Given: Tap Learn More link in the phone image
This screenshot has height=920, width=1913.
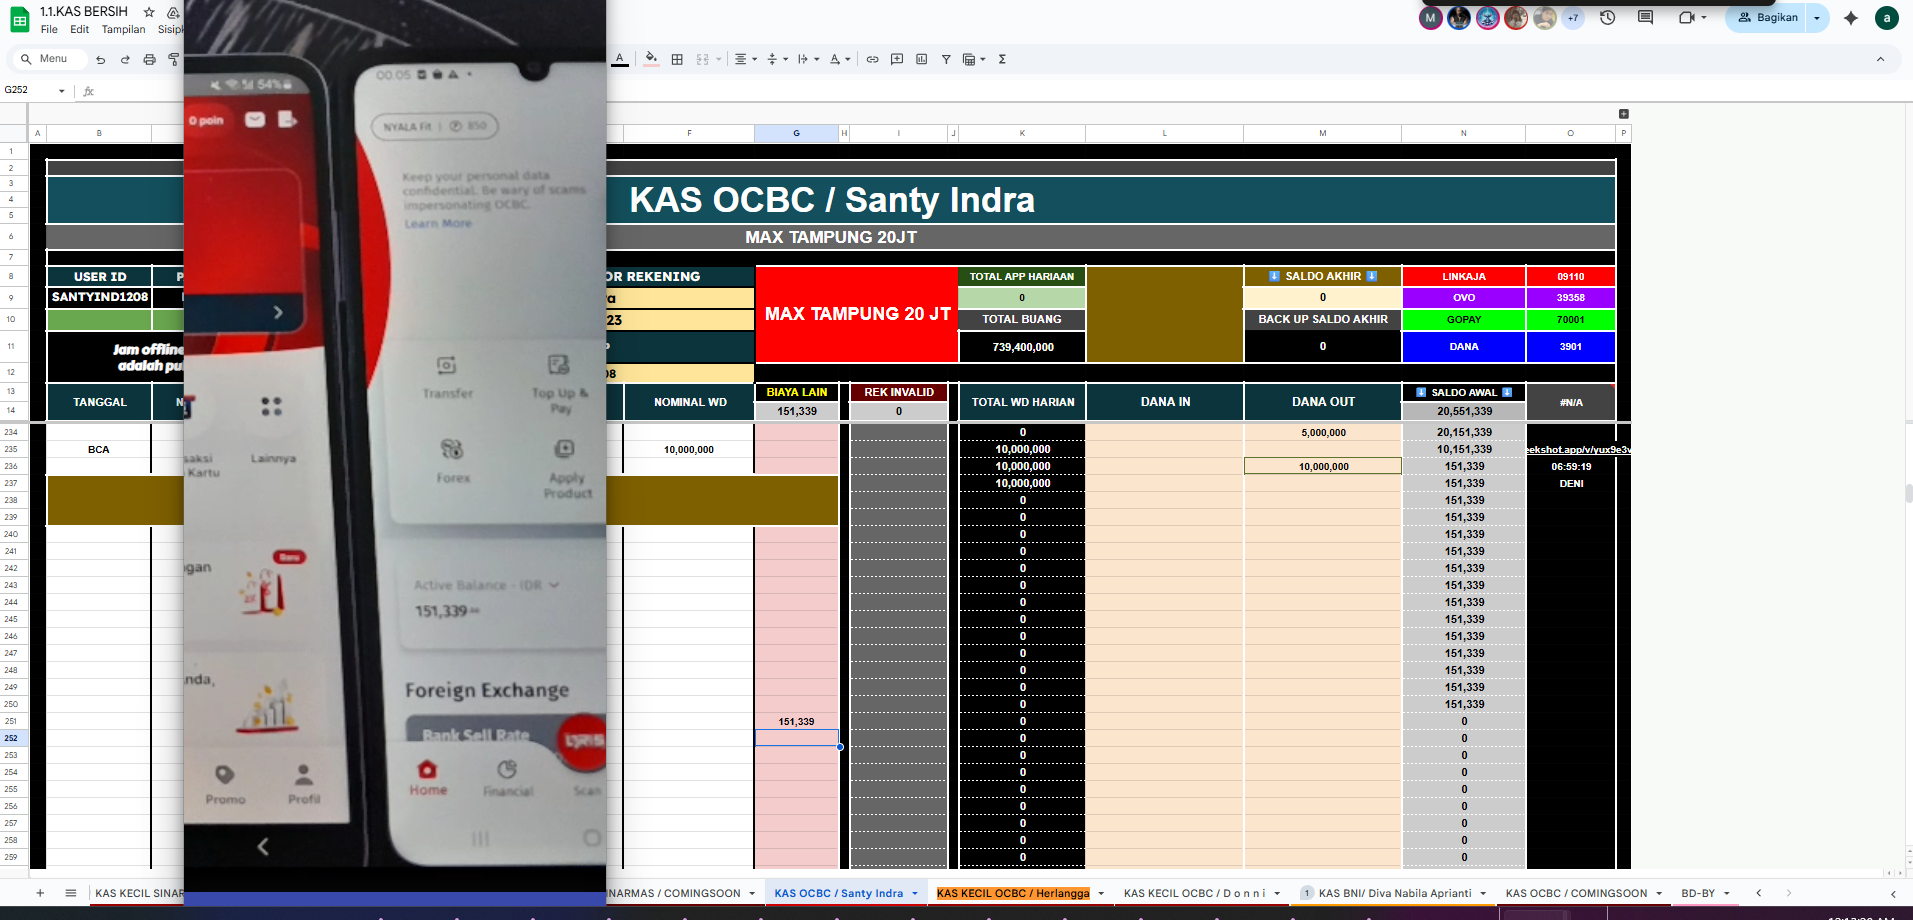Looking at the screenshot, I should (438, 224).
